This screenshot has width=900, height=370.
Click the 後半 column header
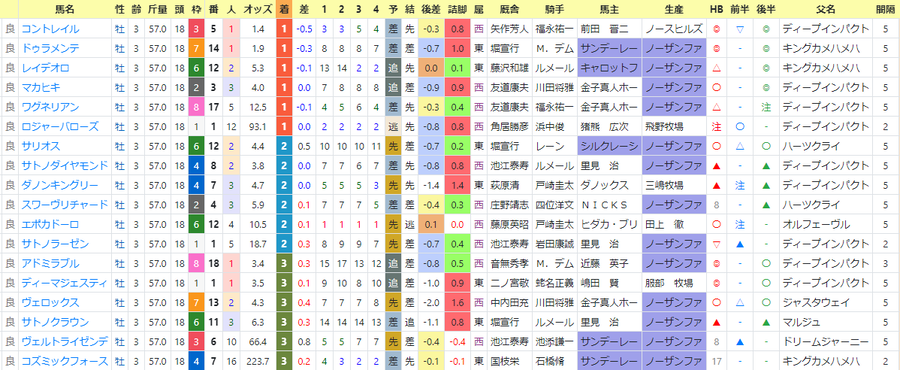pos(766,9)
